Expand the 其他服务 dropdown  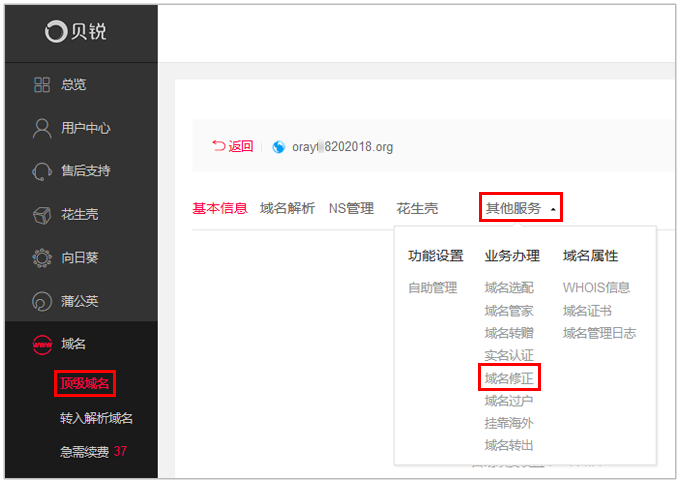[520, 208]
